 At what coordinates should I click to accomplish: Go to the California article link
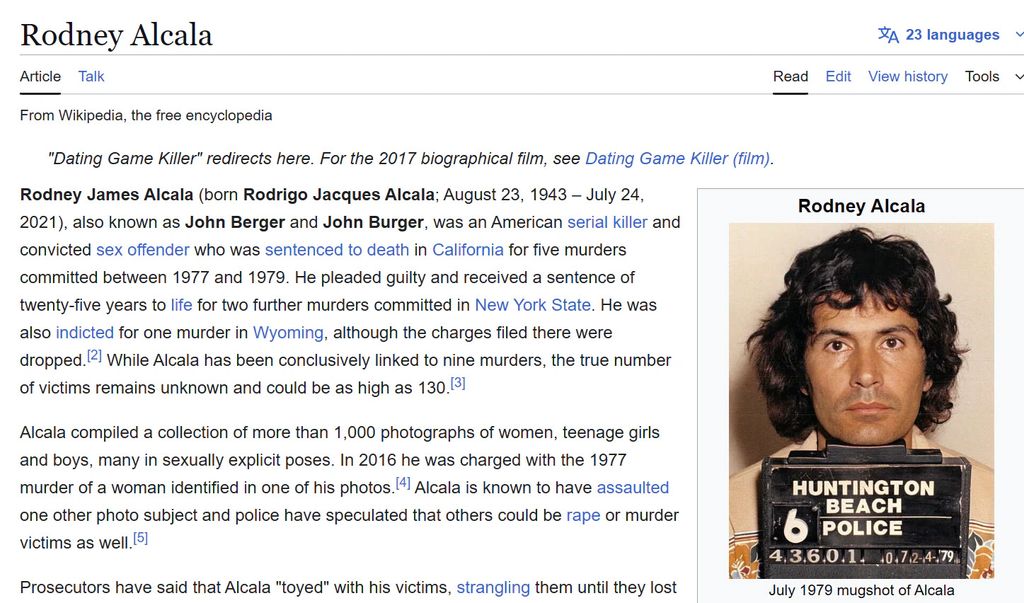click(x=467, y=250)
